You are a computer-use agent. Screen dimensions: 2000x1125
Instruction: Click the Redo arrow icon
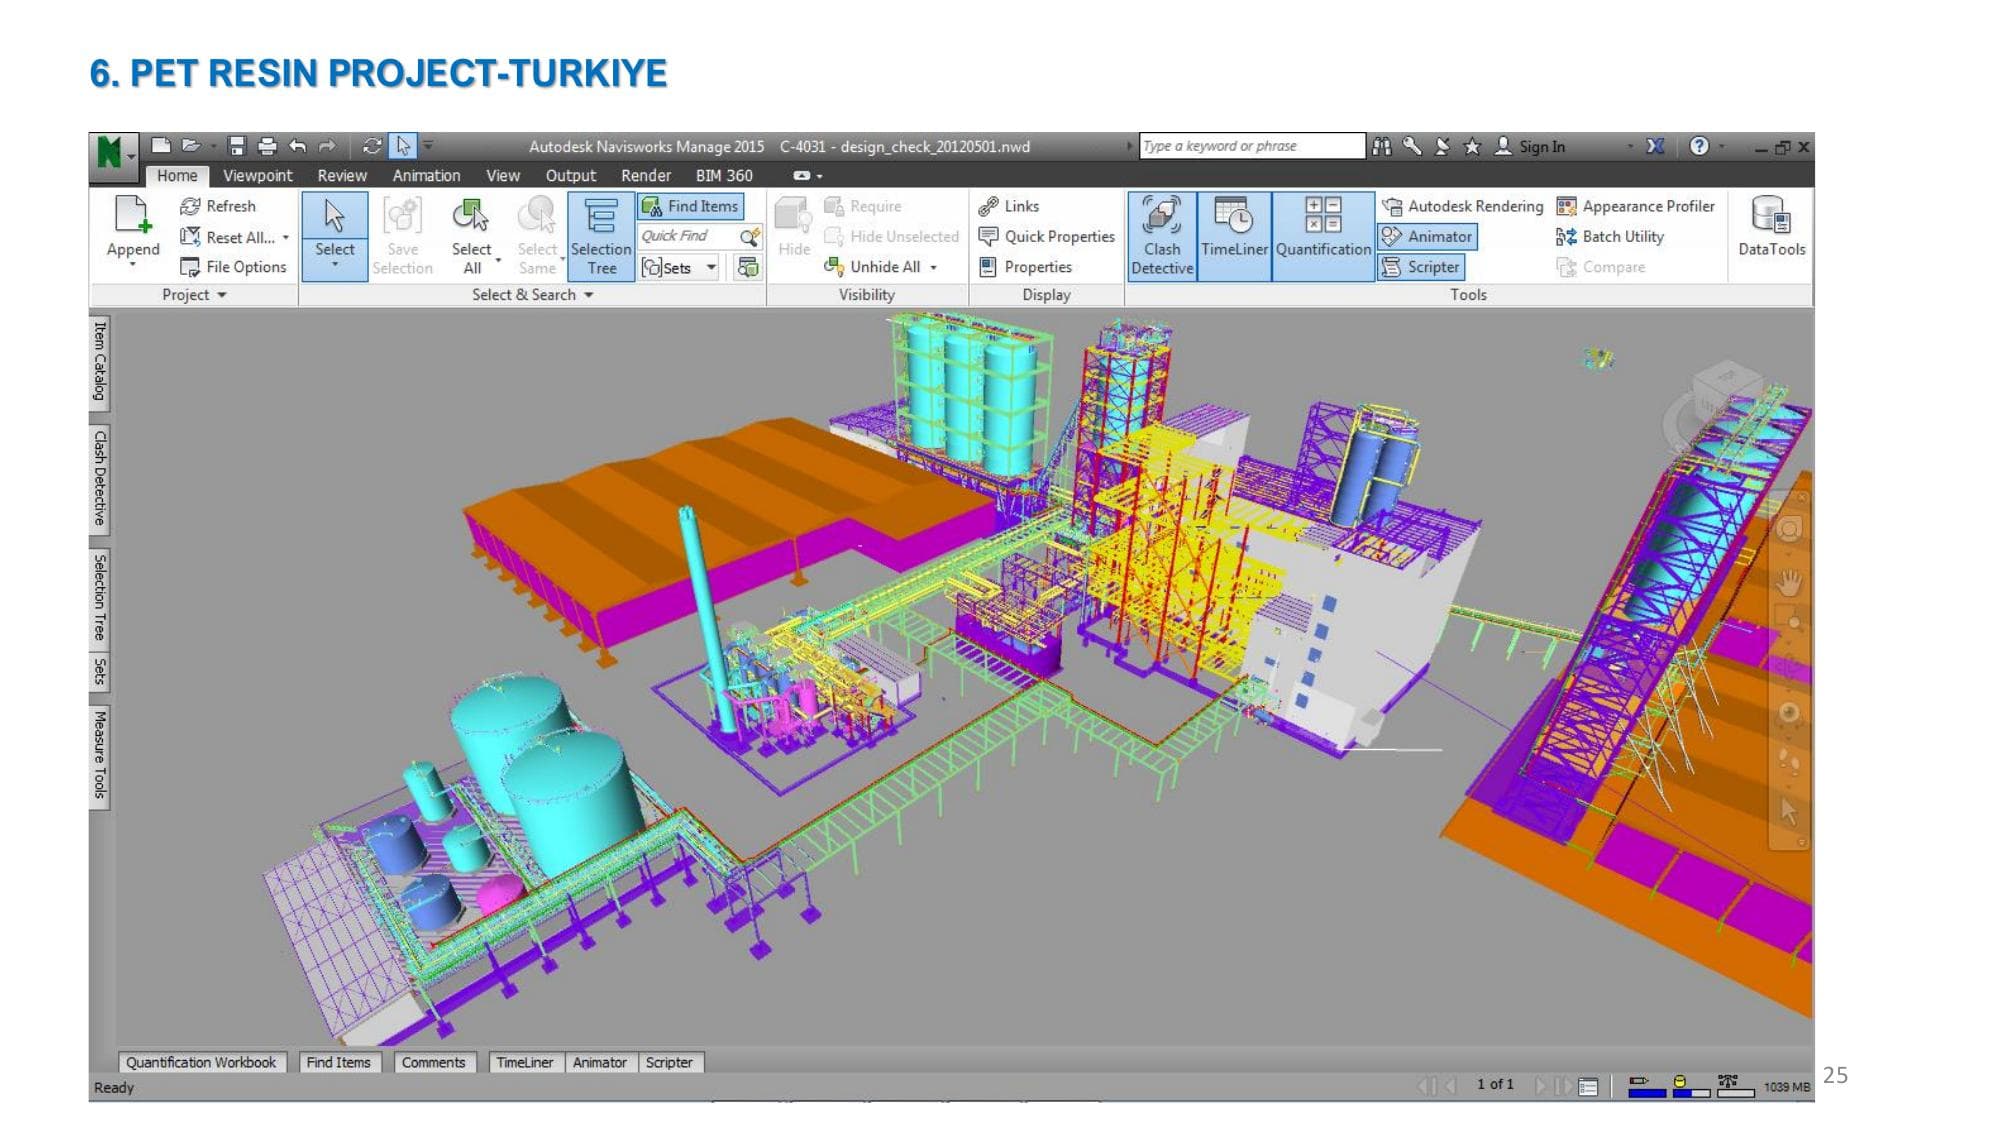[327, 146]
